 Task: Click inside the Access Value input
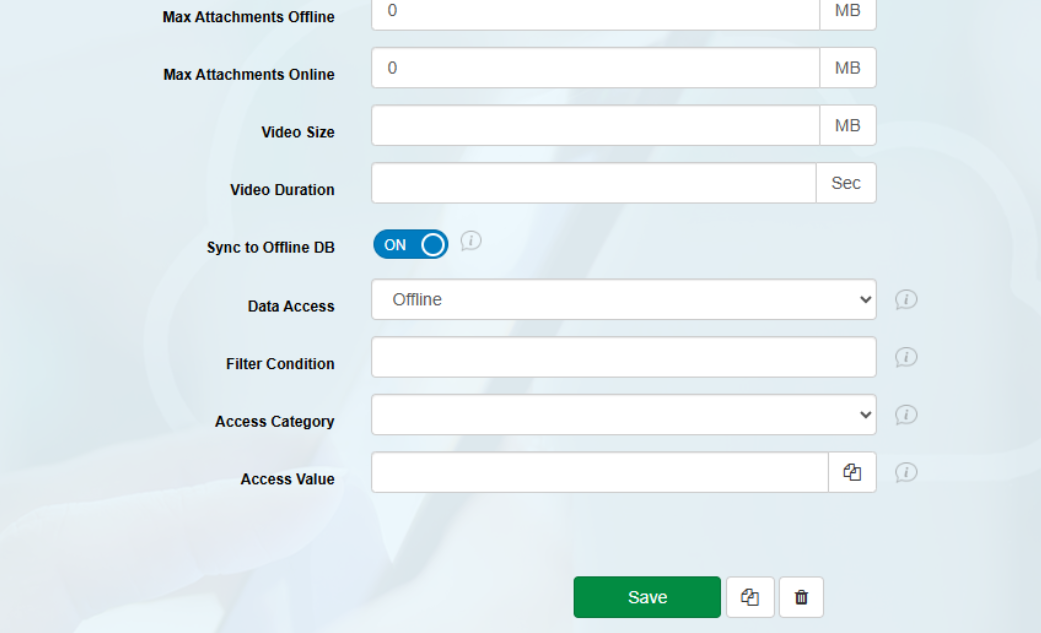pos(599,472)
